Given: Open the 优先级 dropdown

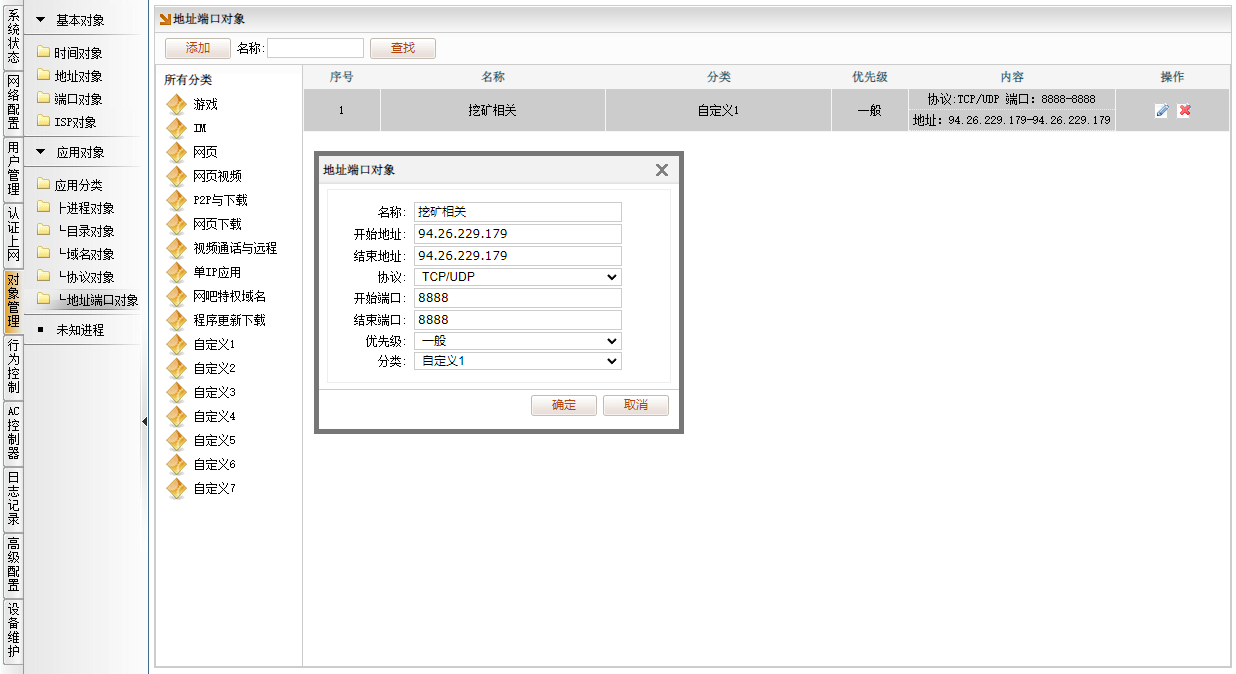Looking at the screenshot, I should 517,341.
